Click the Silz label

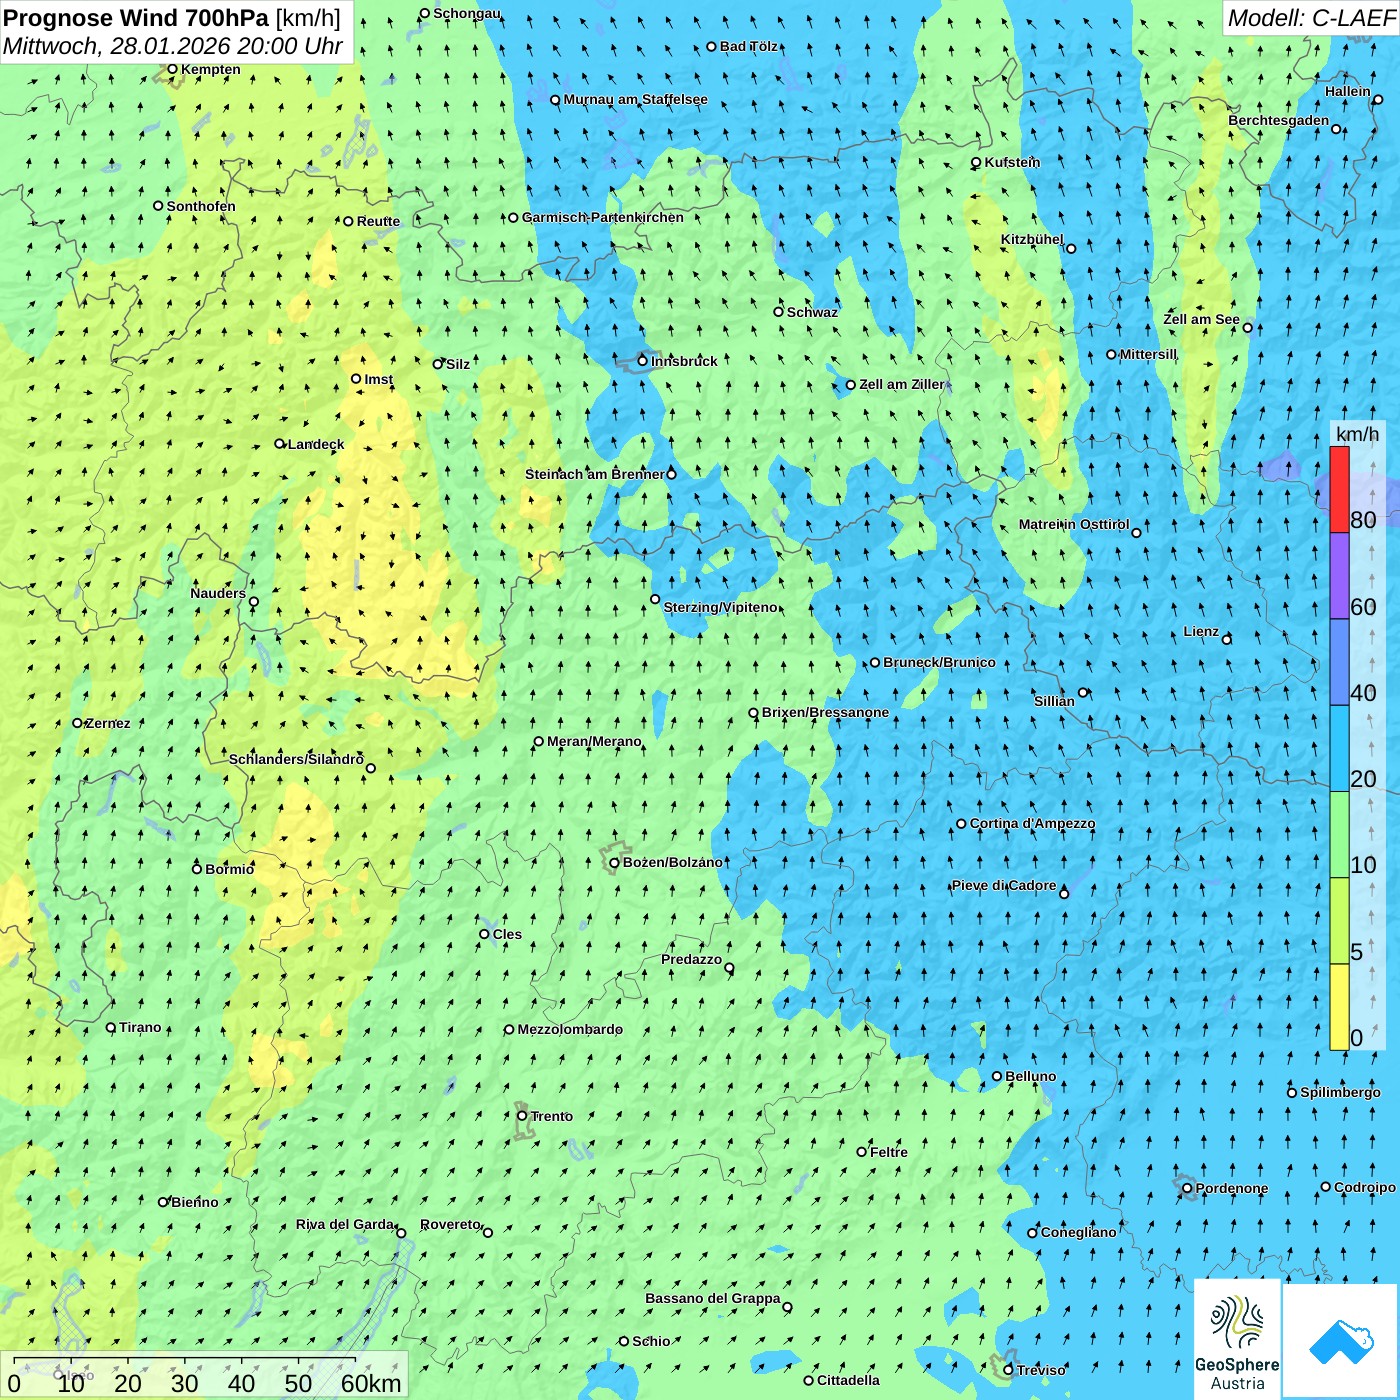pyautogui.click(x=458, y=364)
